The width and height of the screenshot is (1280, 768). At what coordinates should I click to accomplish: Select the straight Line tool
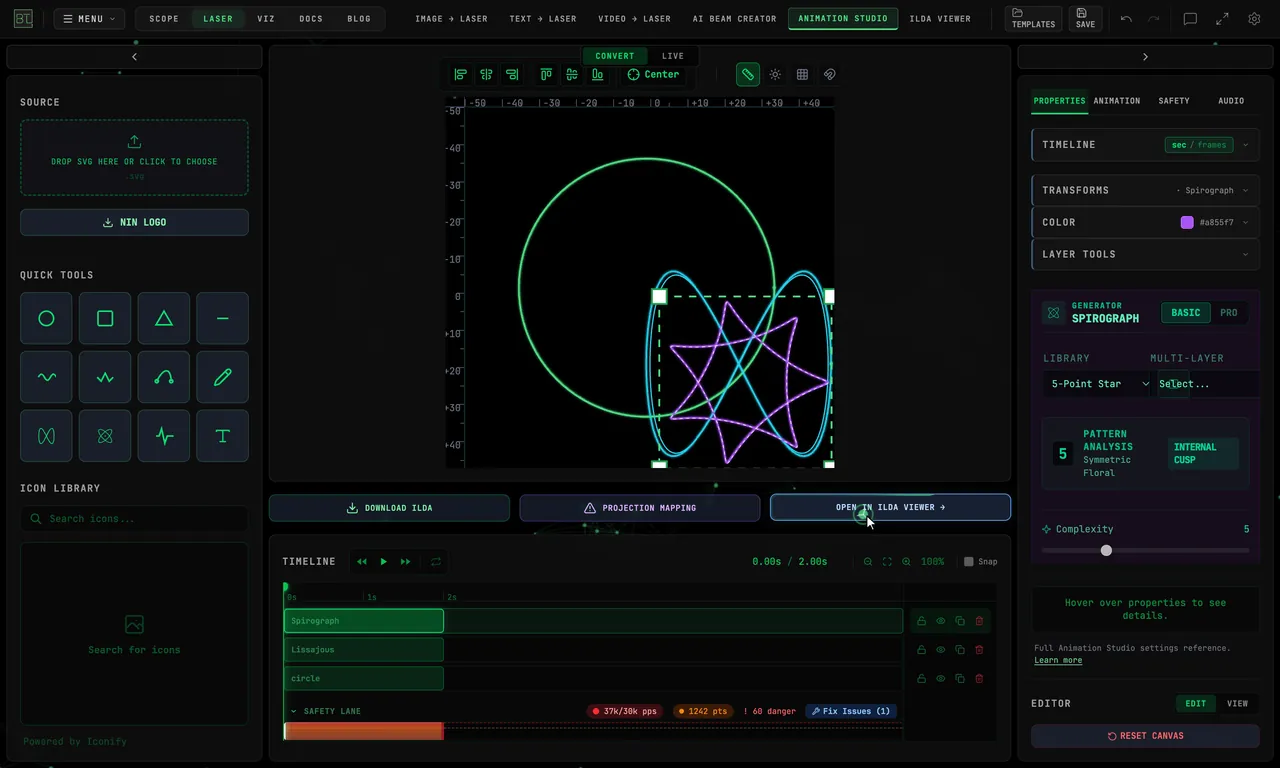tap(223, 319)
